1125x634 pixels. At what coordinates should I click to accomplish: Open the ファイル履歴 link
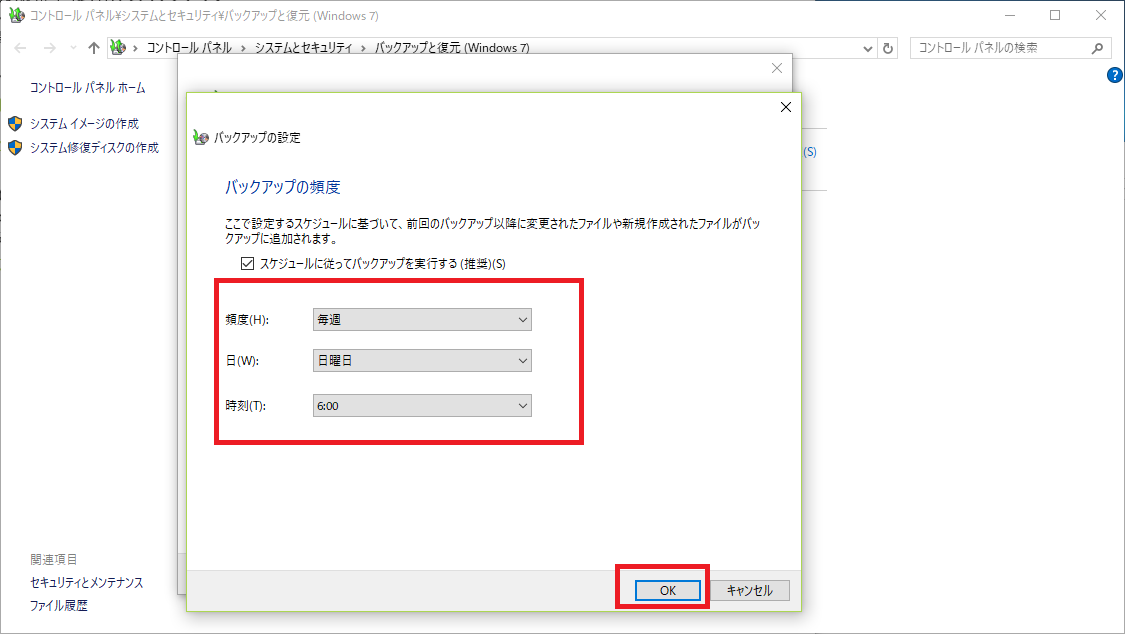(59, 605)
